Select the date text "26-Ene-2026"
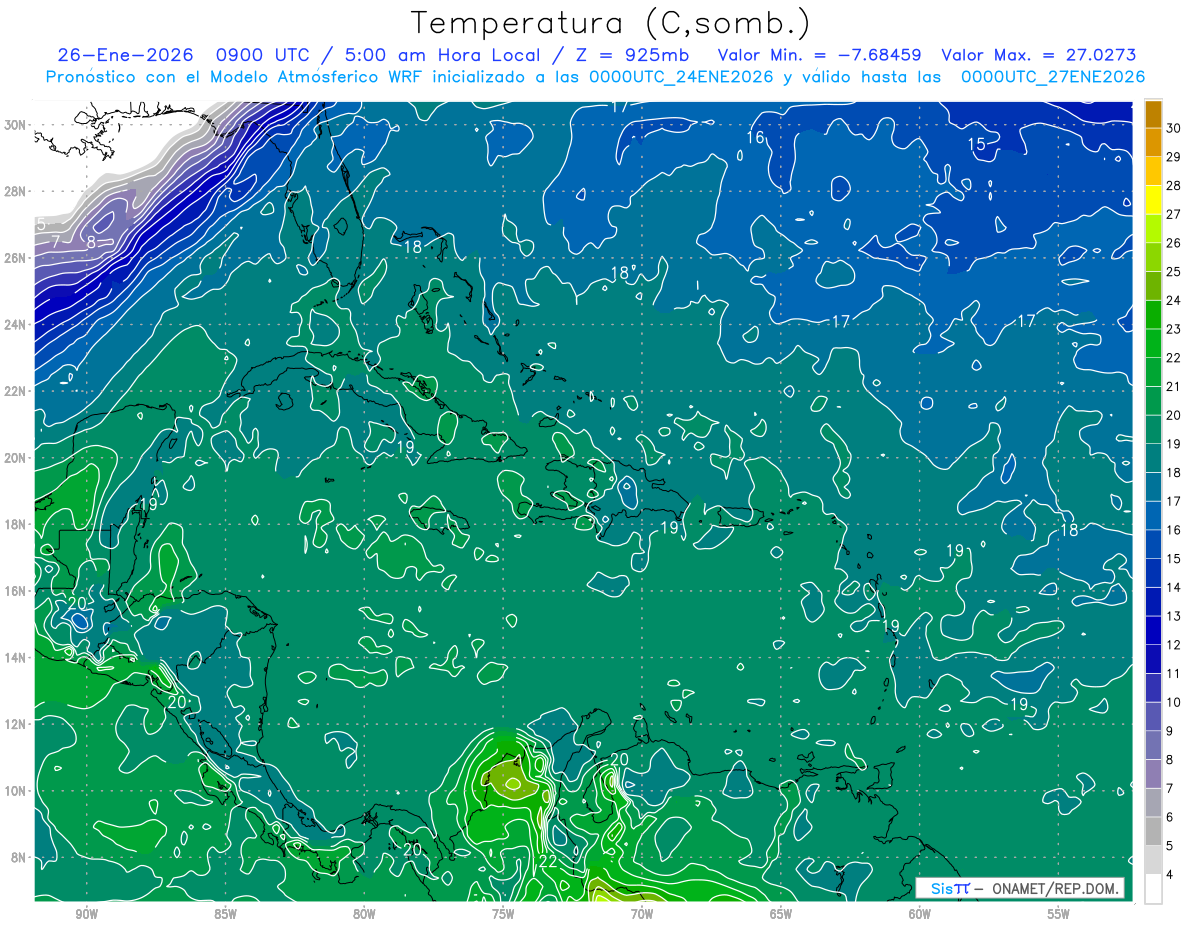This screenshot has height=927, width=1200. tap(123, 55)
